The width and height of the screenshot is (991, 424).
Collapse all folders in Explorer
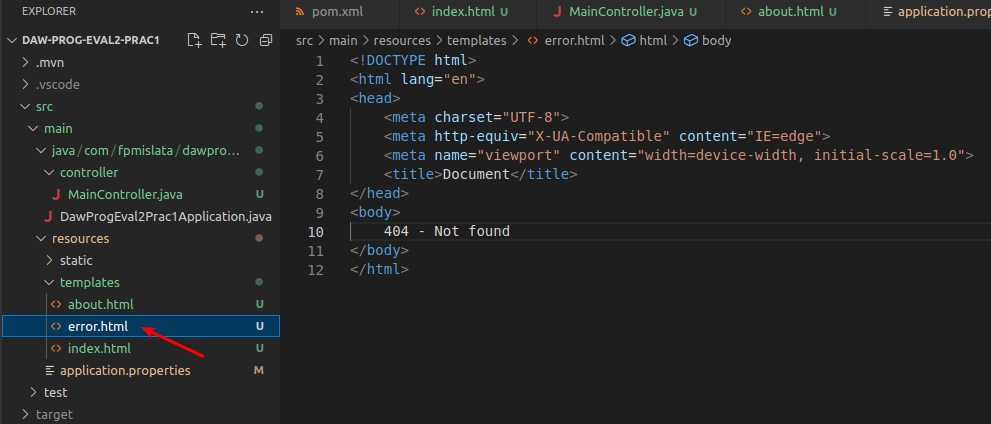266,40
